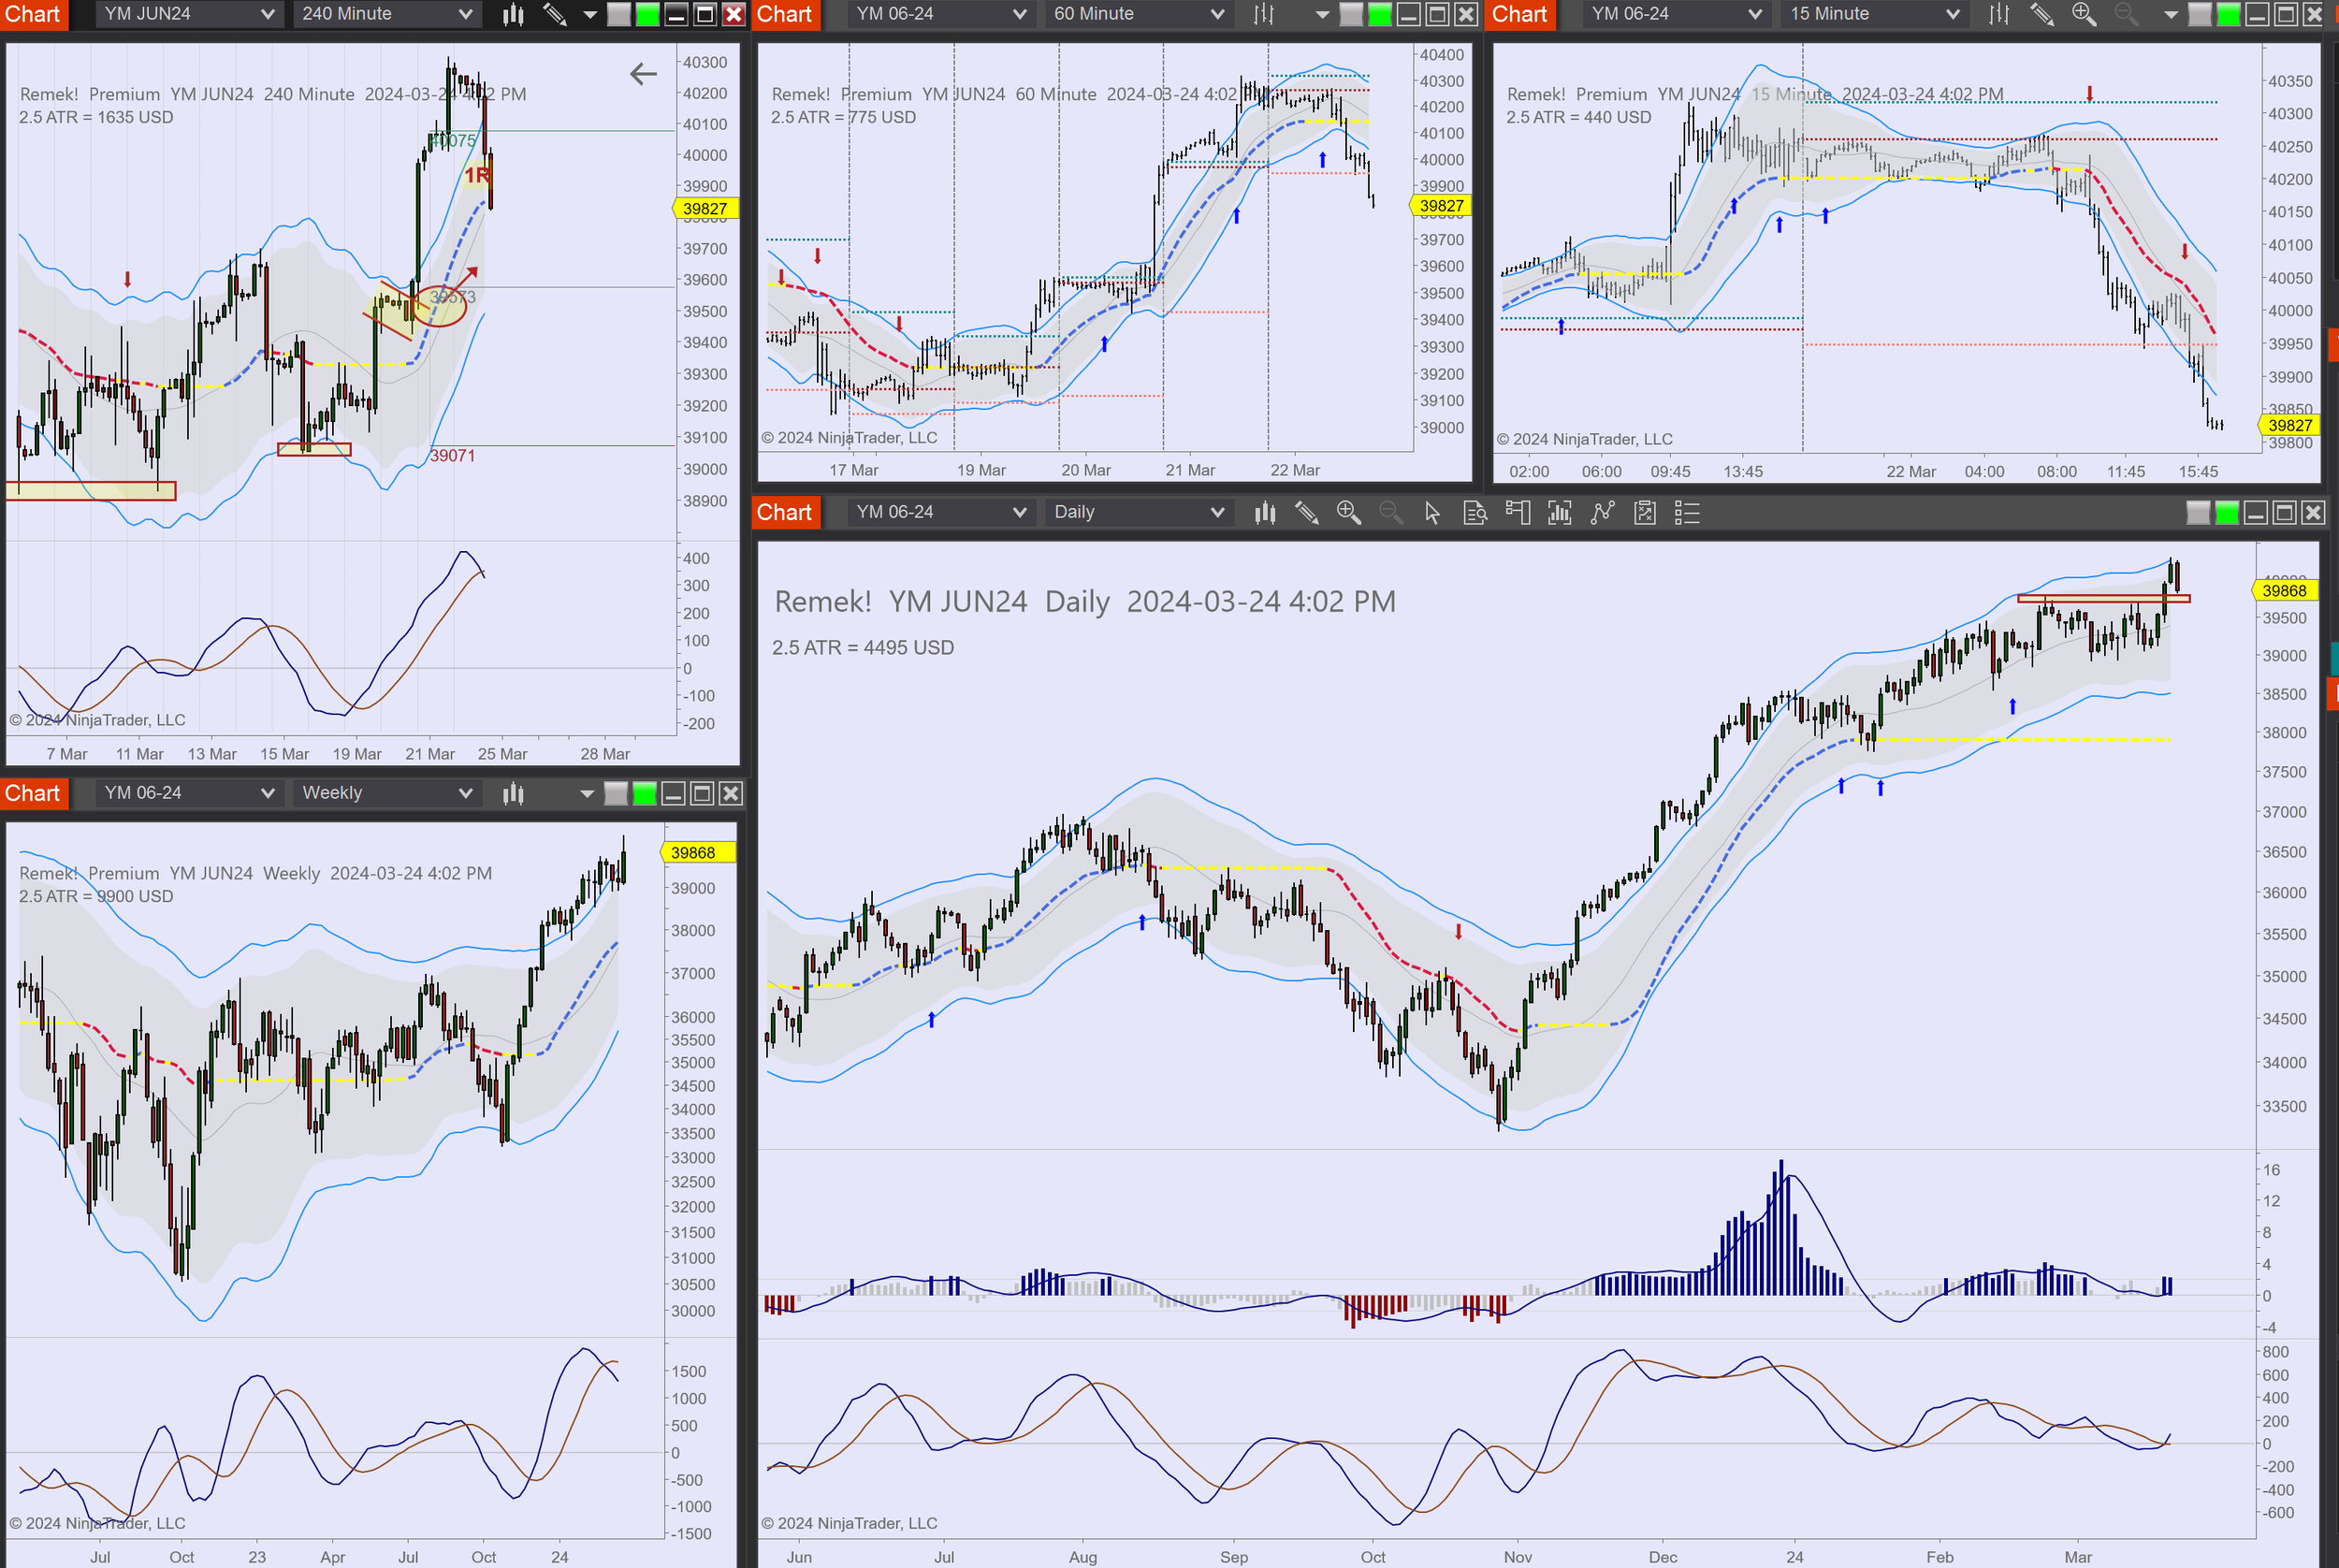Select drawing tools pencil in Daily chart

click(x=1306, y=513)
